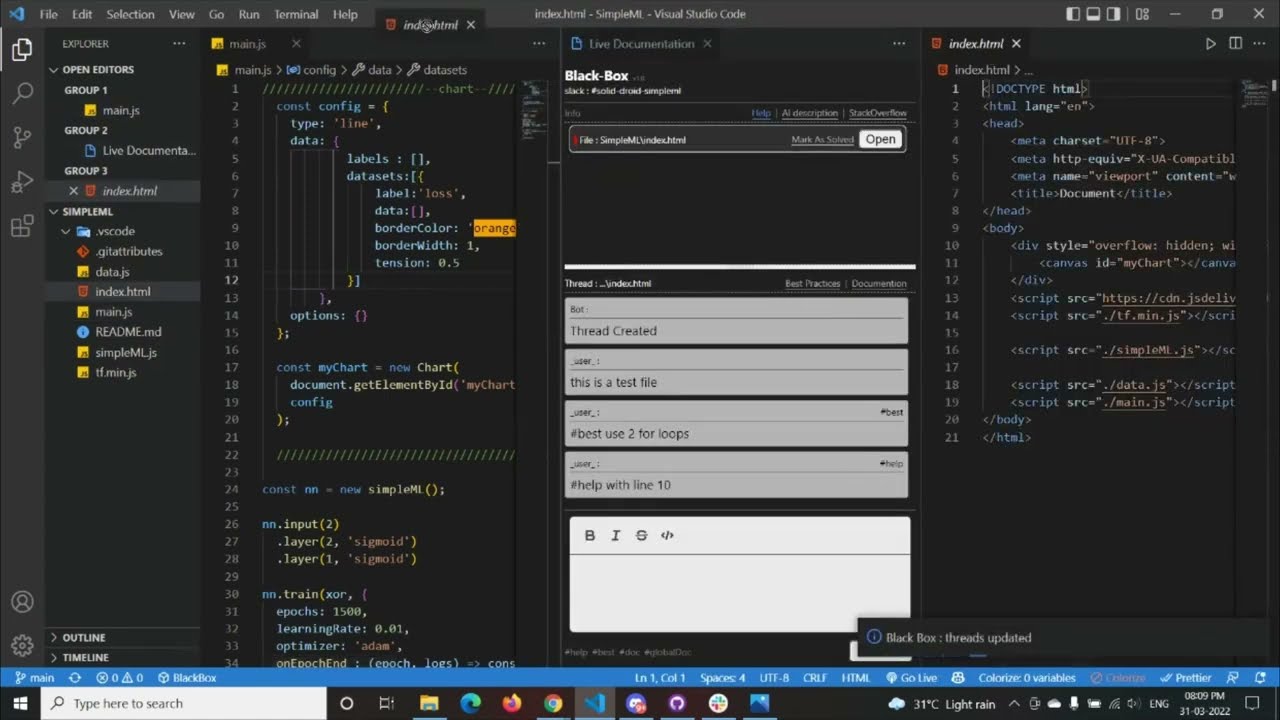Change CRLF end of line sequence
1280x720 pixels.
815,678
